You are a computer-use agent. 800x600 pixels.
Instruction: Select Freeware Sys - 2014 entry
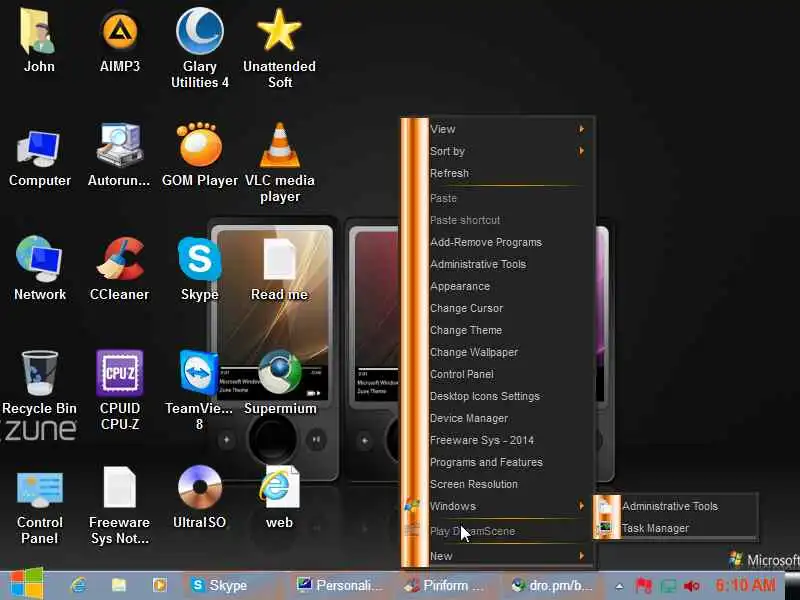(512, 440)
